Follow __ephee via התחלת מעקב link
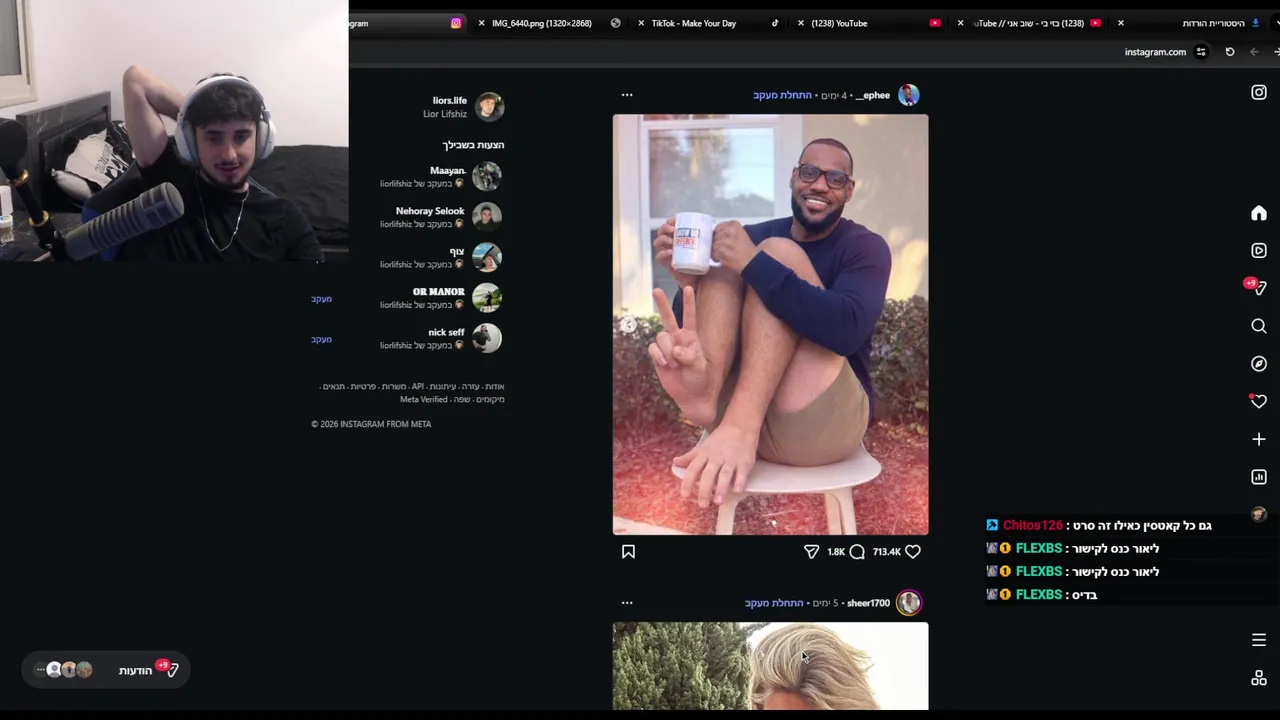This screenshot has height=720, width=1280. pyautogui.click(x=782, y=95)
